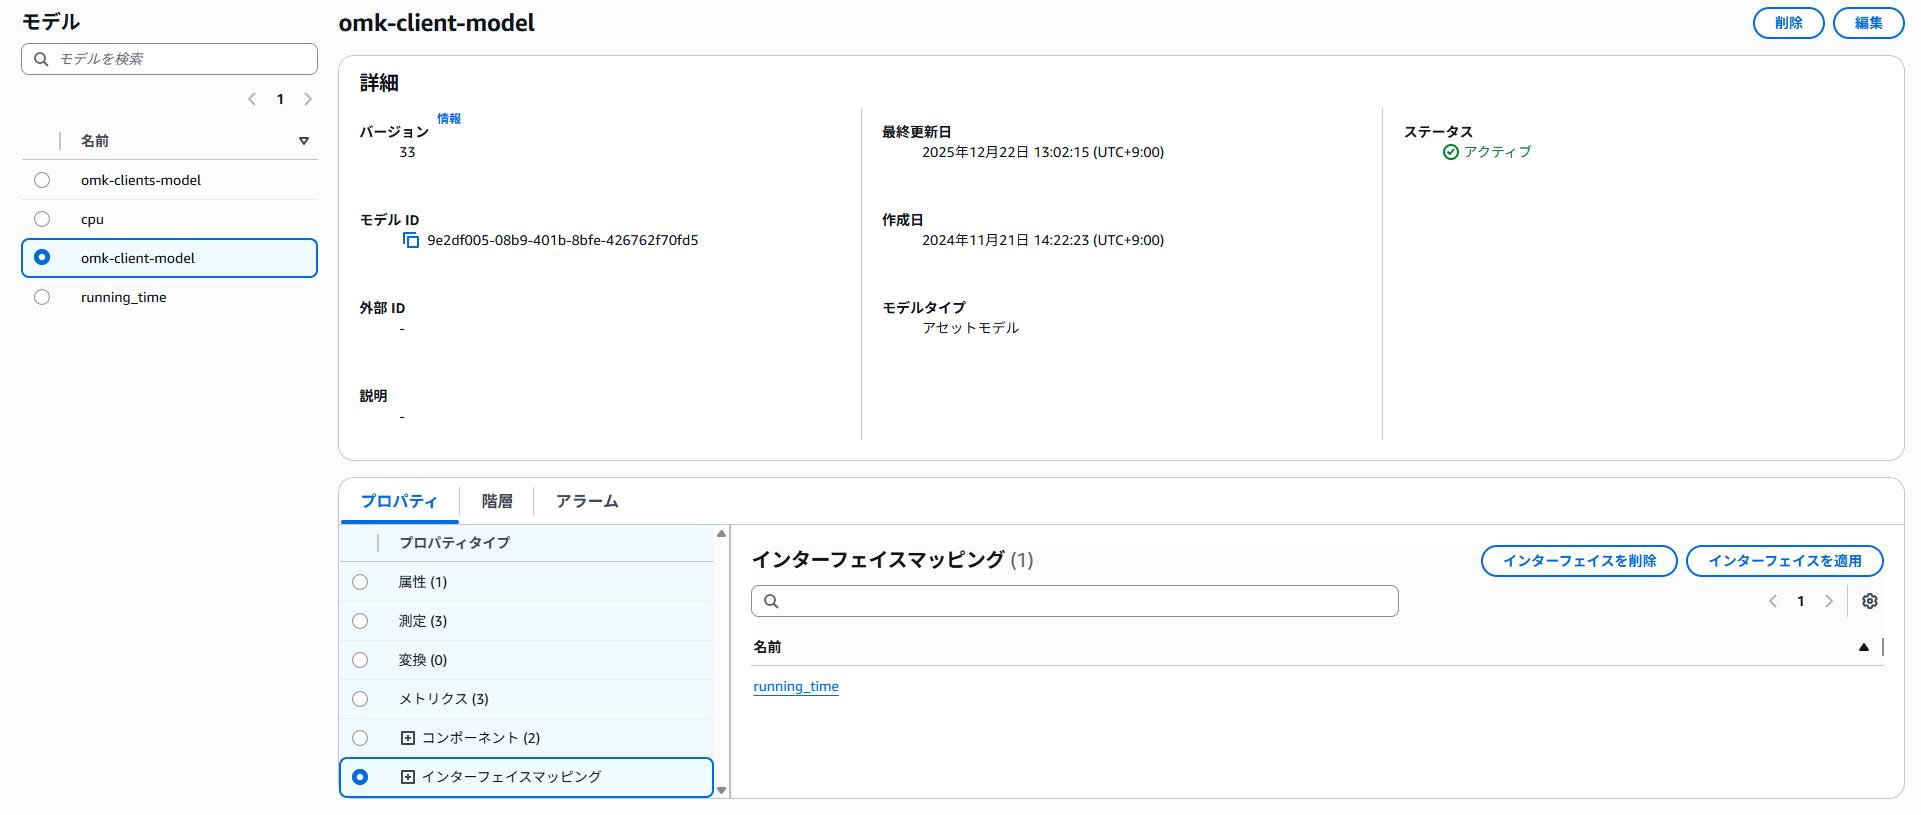This screenshot has height=815, width=1921.
Task: Open interface mapping table settings gear
Action: 1869,601
